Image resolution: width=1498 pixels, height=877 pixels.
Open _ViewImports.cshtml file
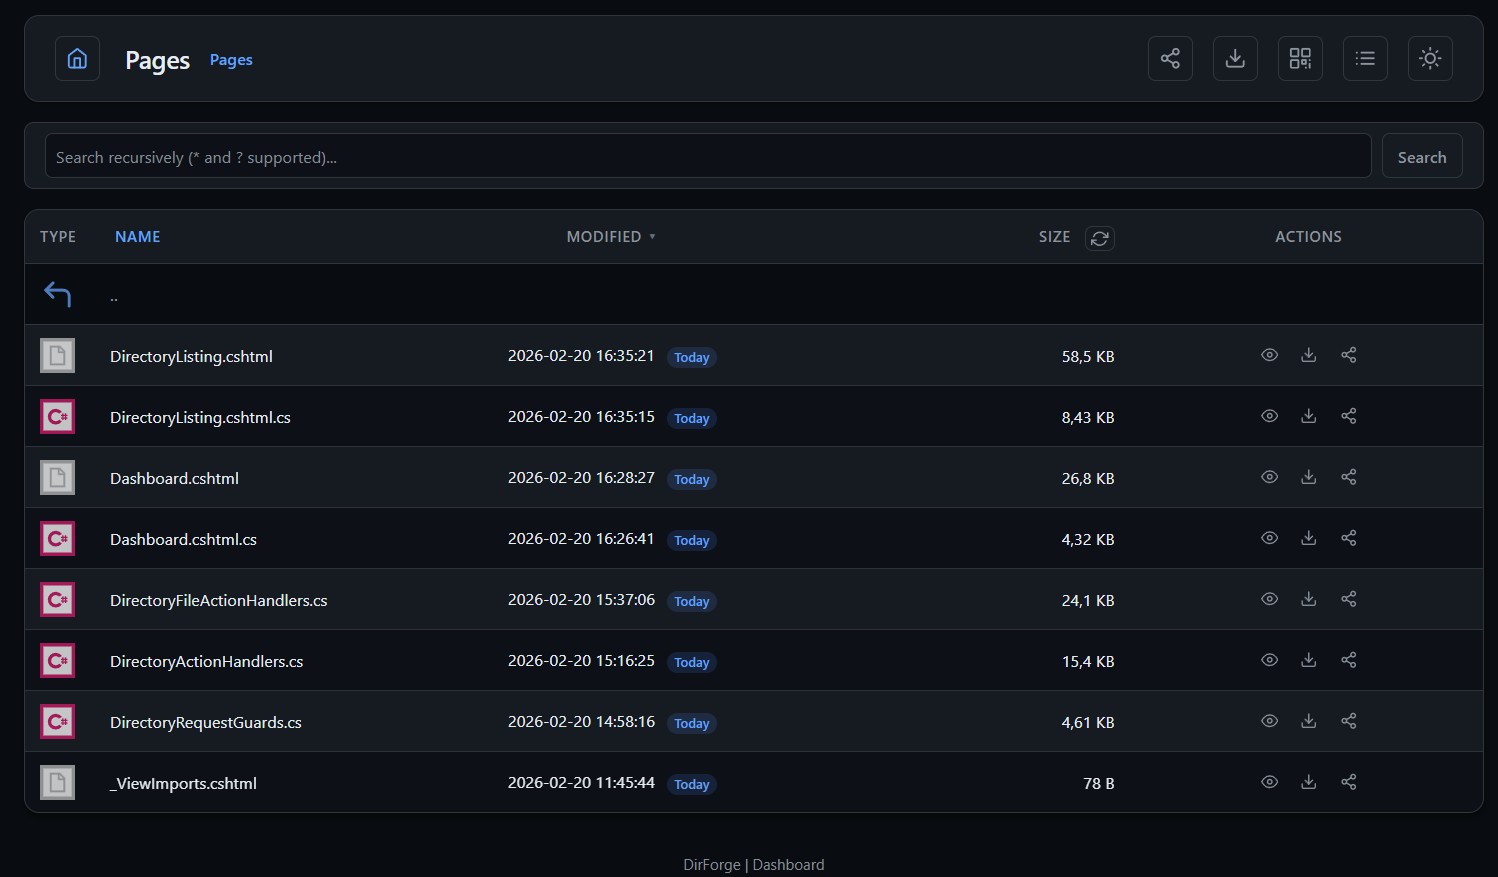tap(183, 783)
